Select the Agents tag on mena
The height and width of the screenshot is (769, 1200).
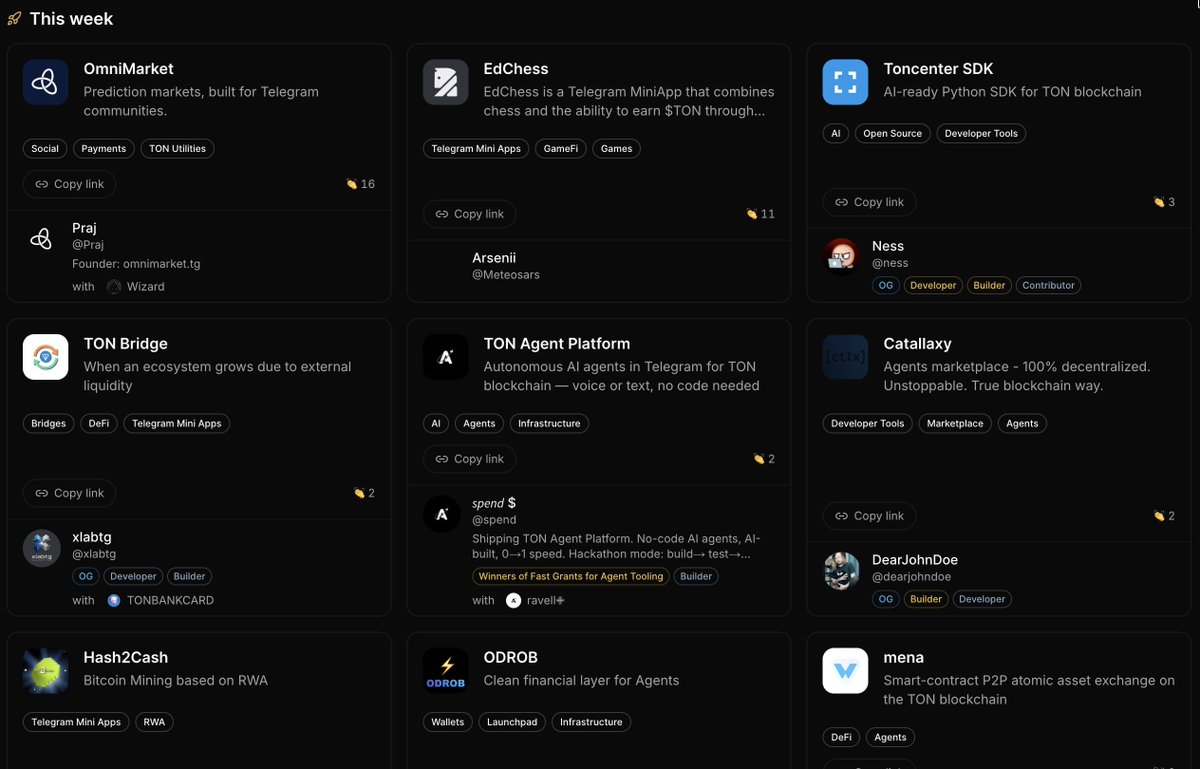click(x=890, y=738)
